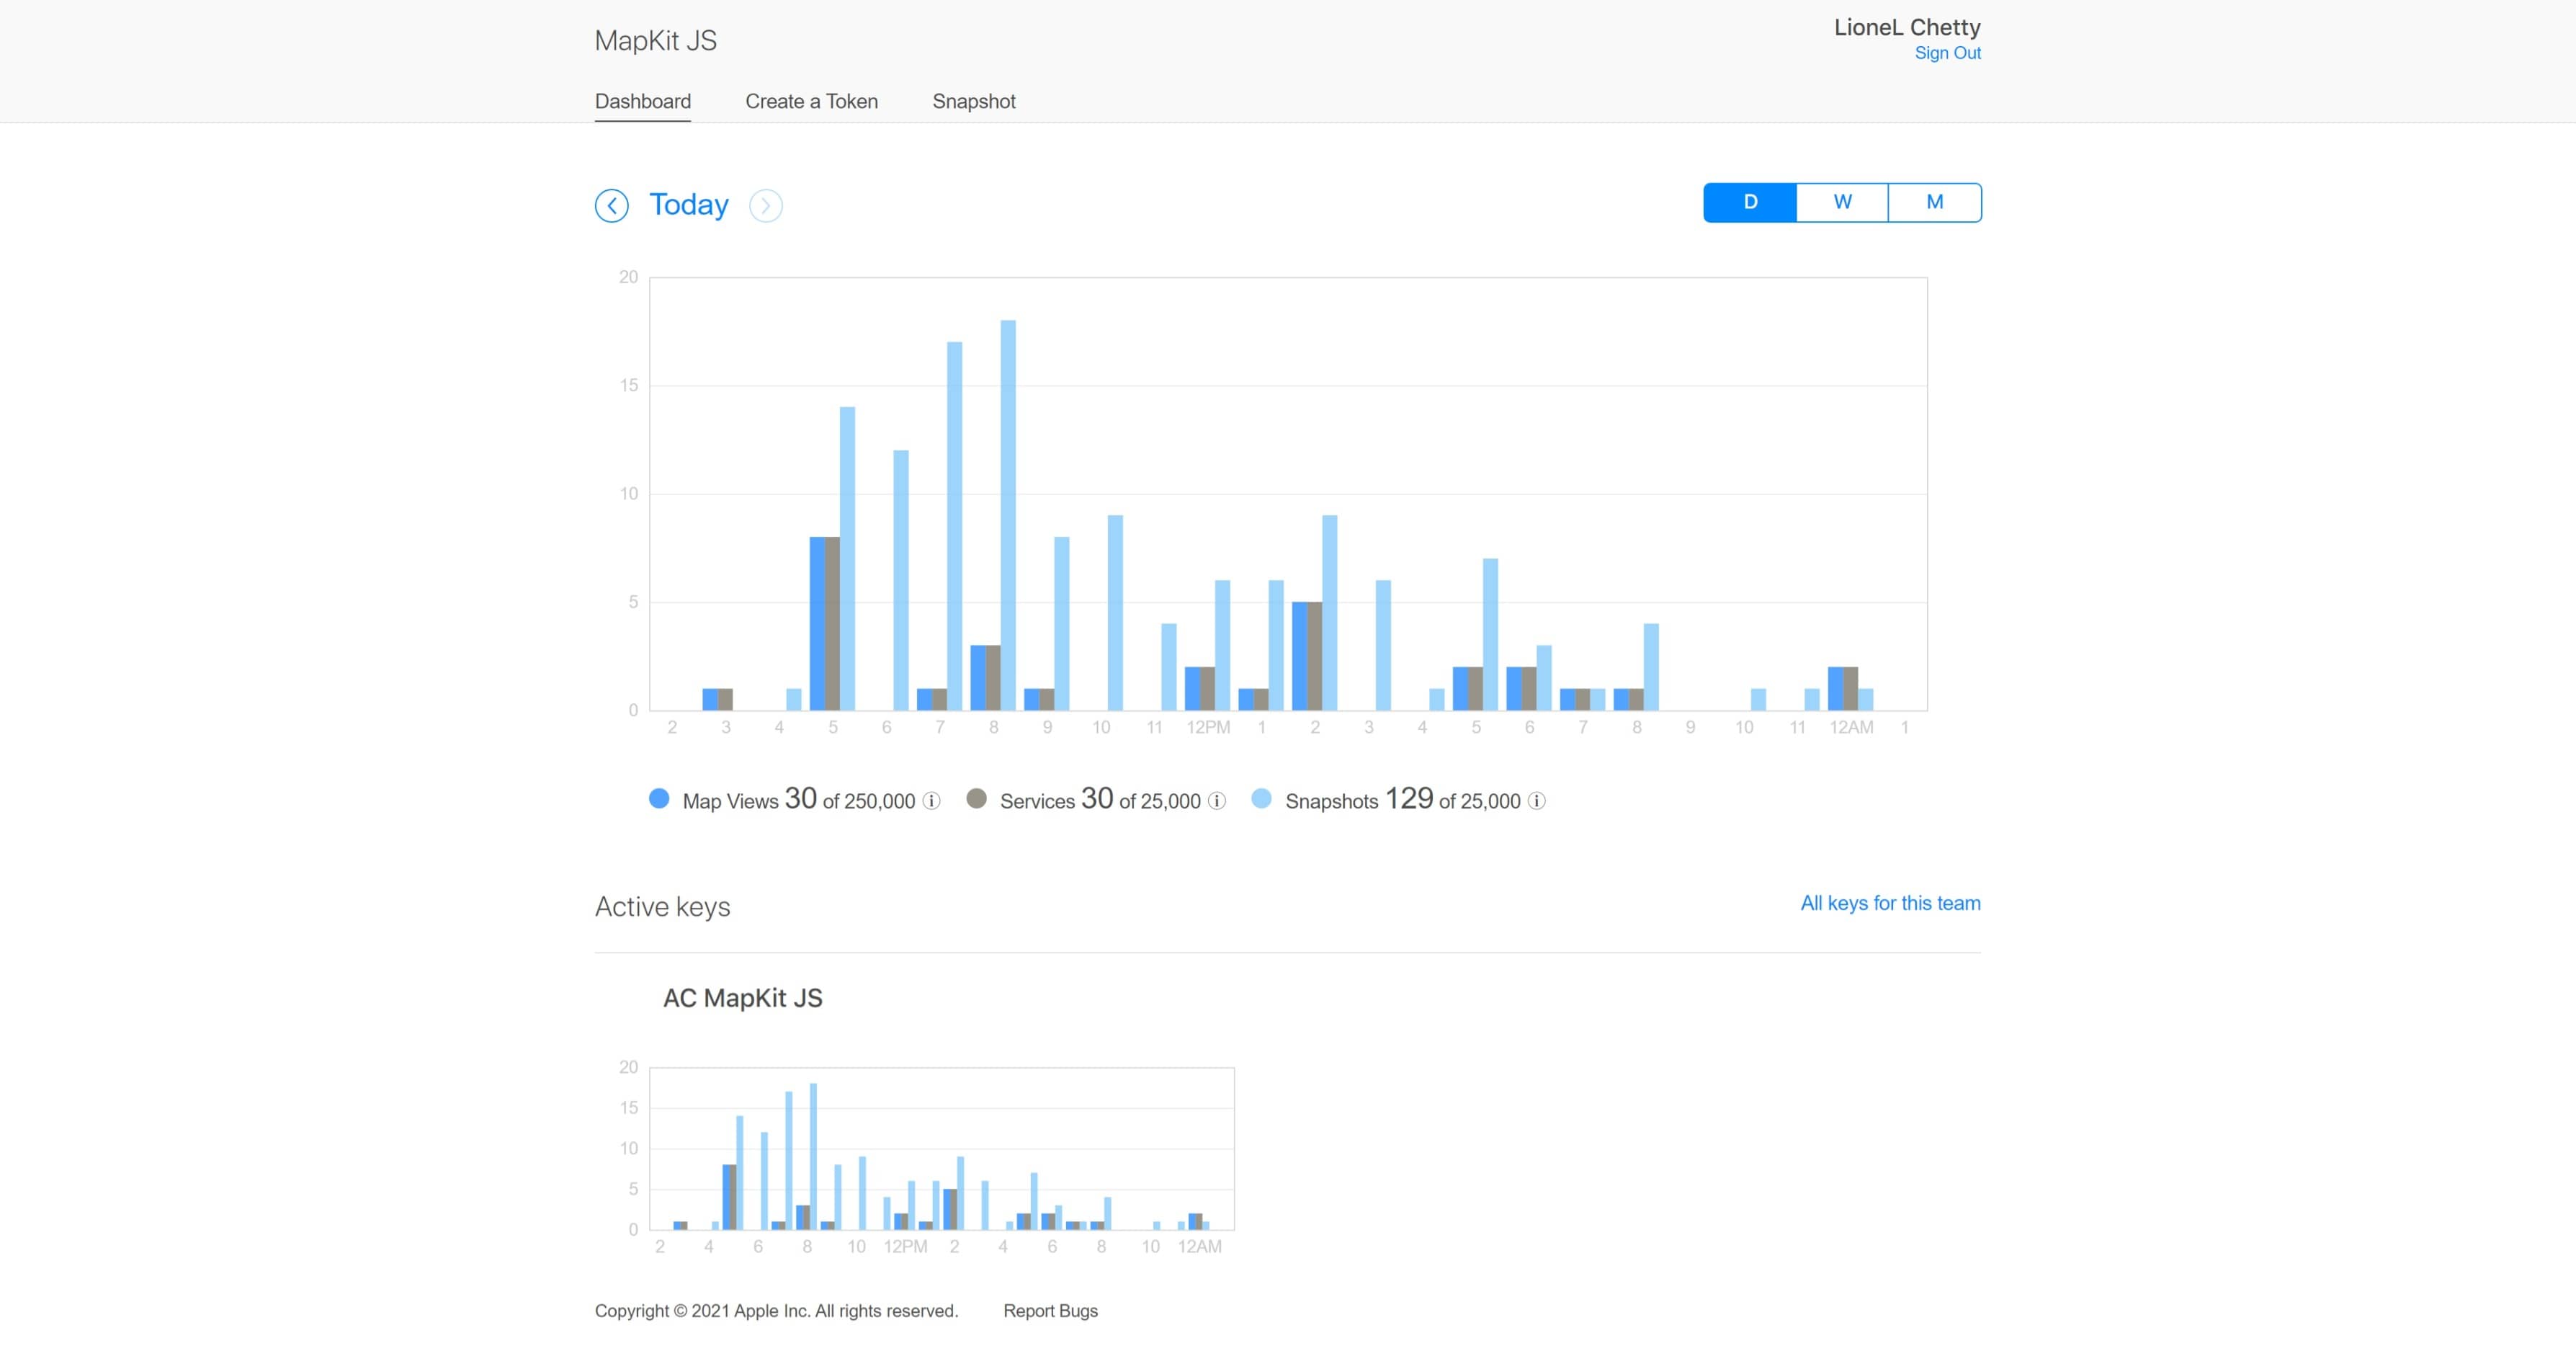Click the Services gray legend dot
The height and width of the screenshot is (1351, 2576).
pyautogui.click(x=977, y=798)
